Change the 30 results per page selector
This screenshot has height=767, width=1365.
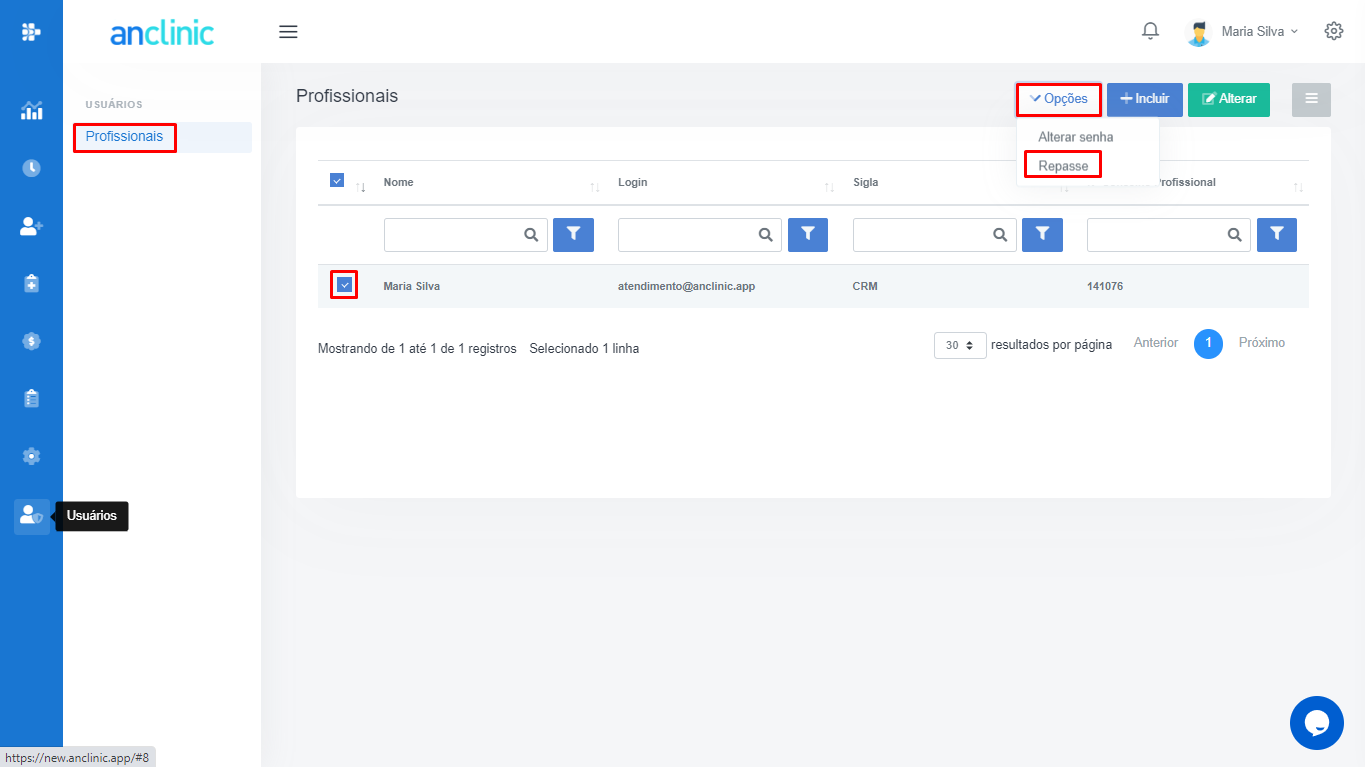pyautogui.click(x=960, y=345)
